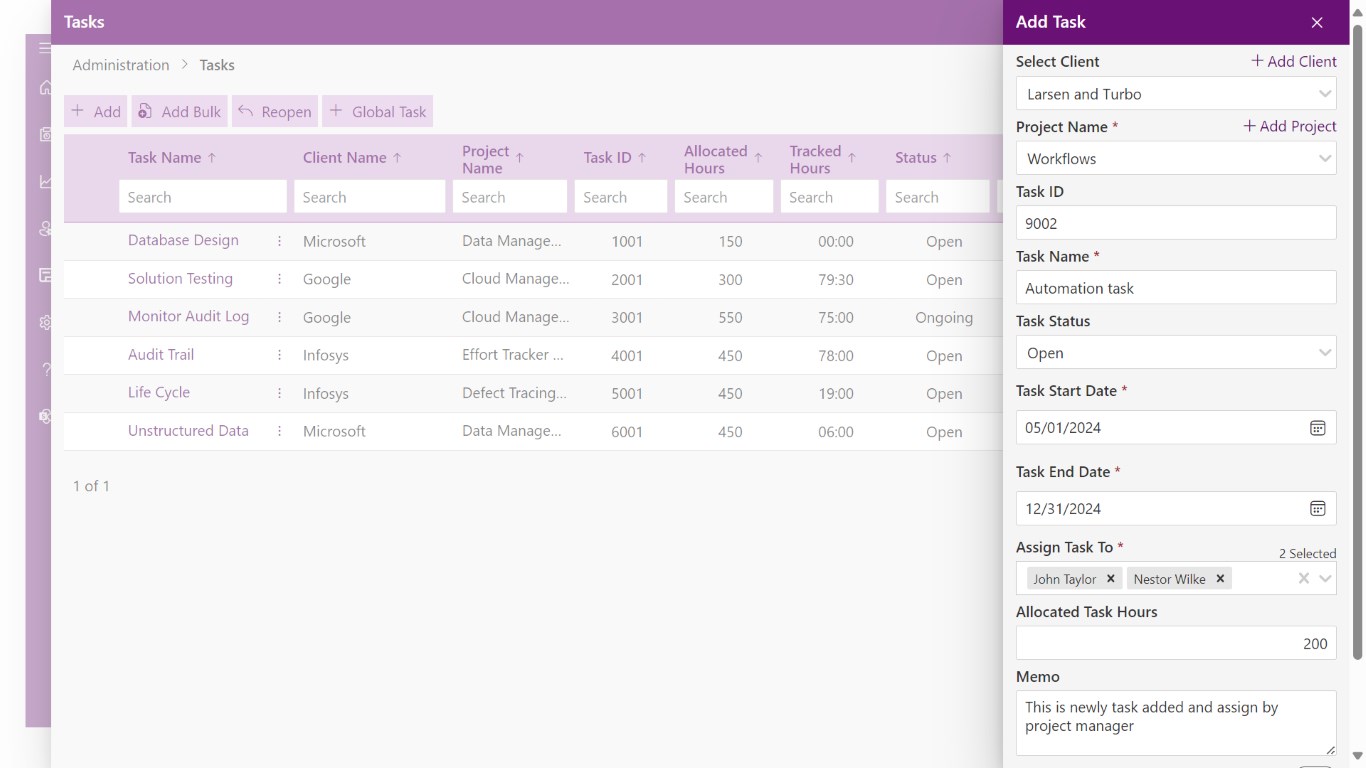This screenshot has height=768, width=1366.
Task: Open the Life Cycle task link
Action: coord(158,392)
